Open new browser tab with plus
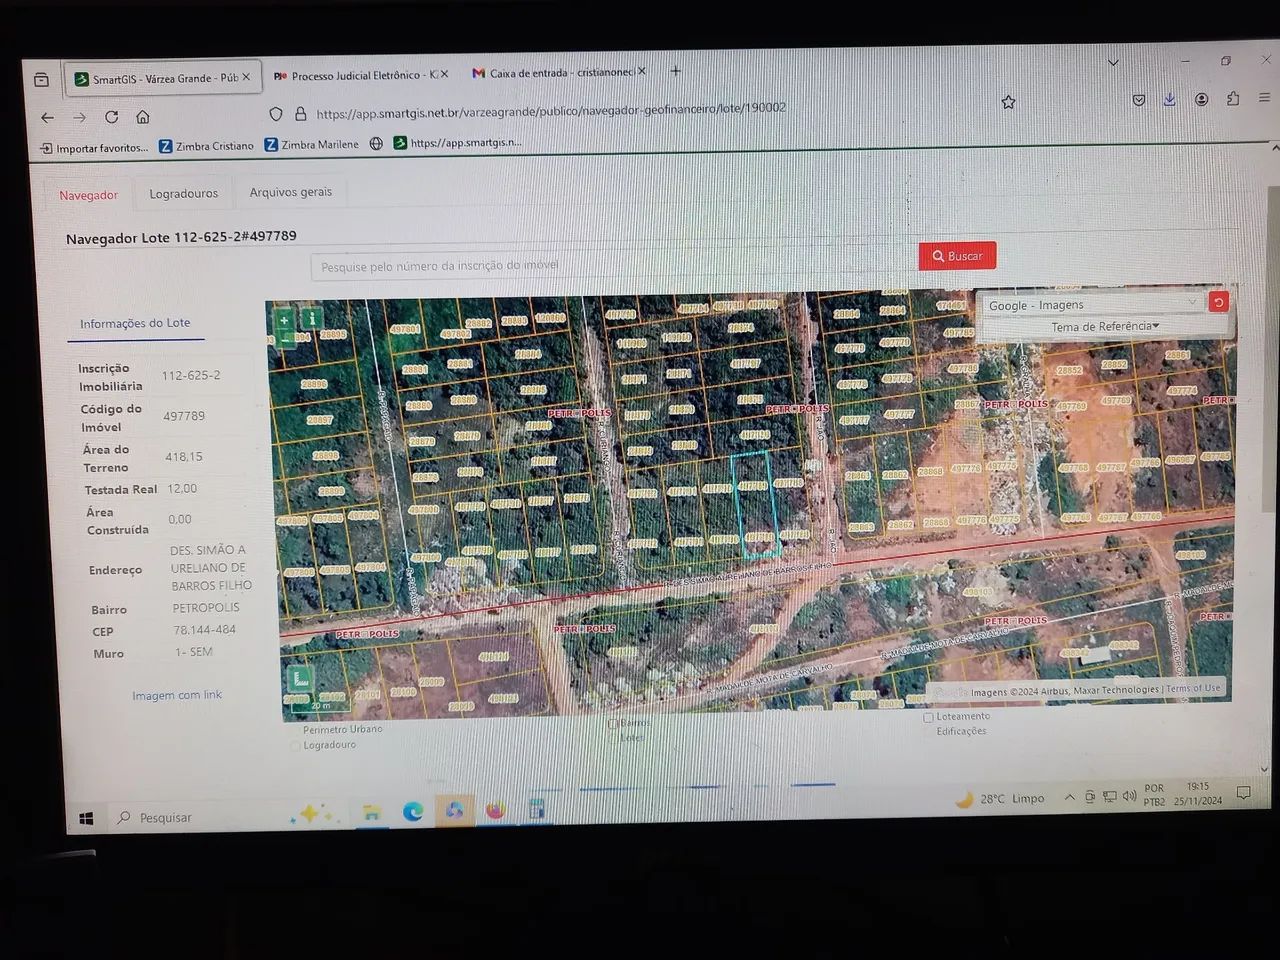This screenshot has width=1280, height=960. tap(675, 71)
